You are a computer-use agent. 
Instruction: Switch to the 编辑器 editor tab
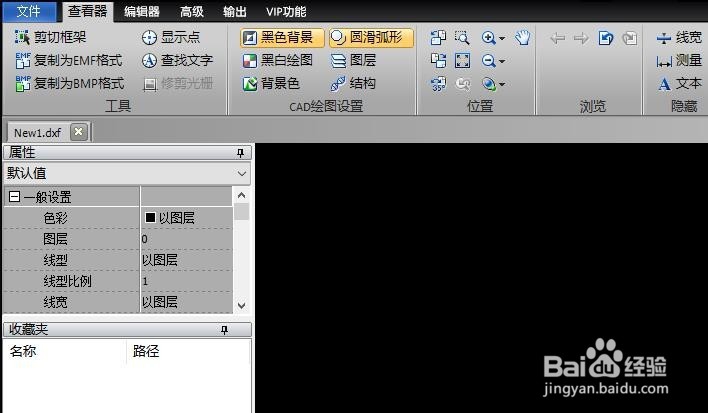click(142, 11)
